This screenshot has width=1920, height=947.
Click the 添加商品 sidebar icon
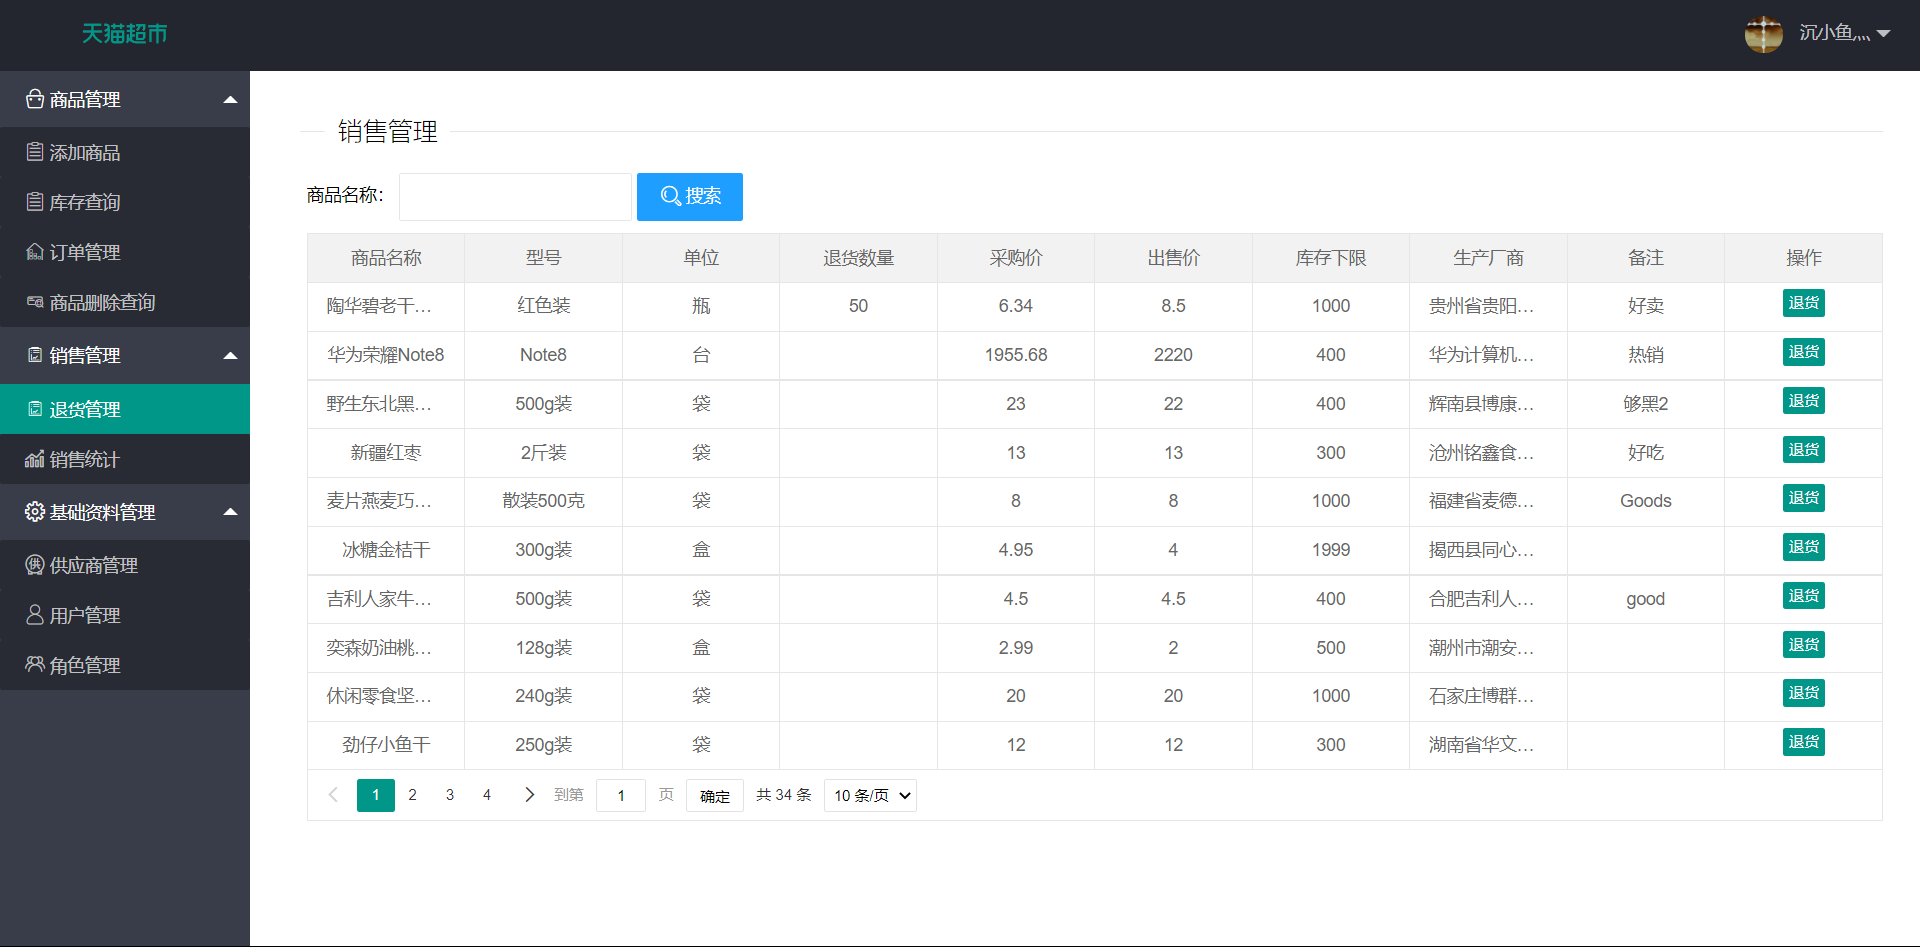[x=35, y=152]
